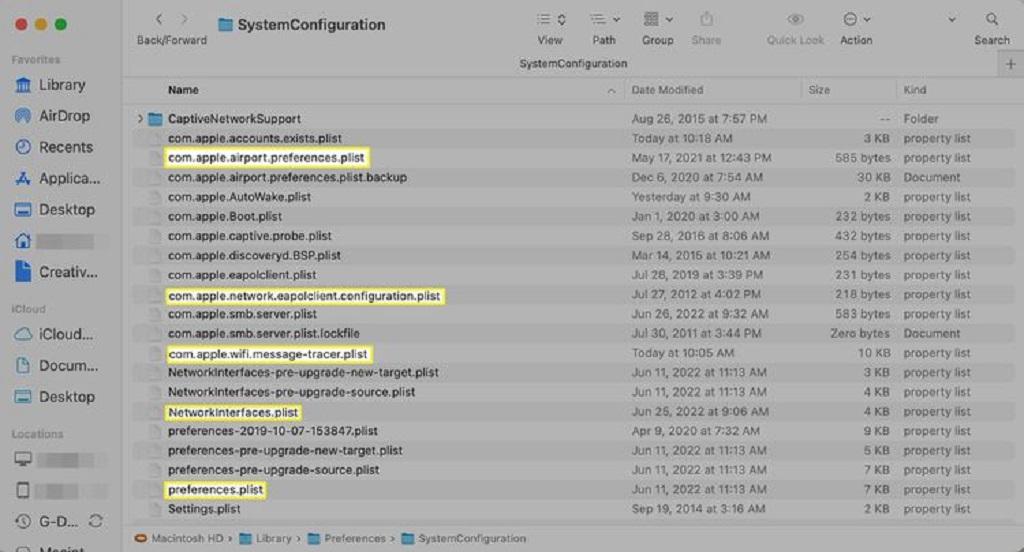The height and width of the screenshot is (552, 1024).
Task: Select NetworkInterfaces-pre-upgrade-new-target.plist
Action: pyautogui.click(x=303, y=372)
